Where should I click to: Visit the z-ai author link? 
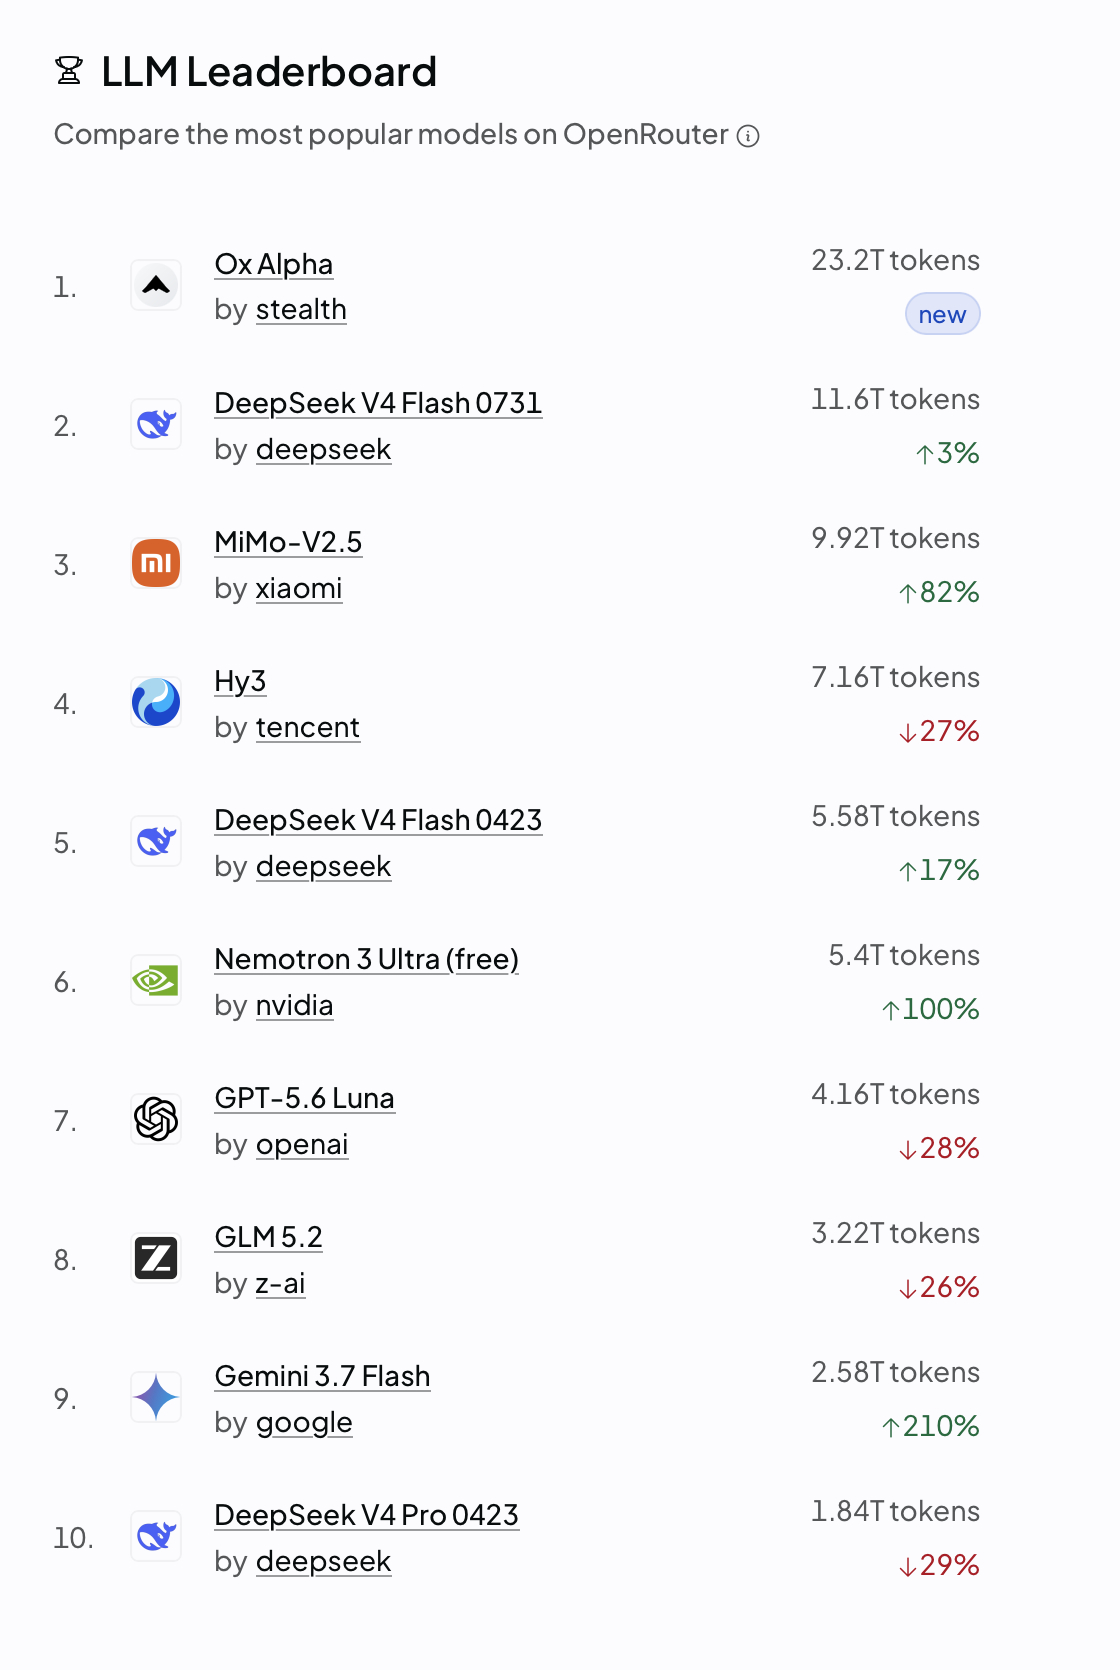pos(281,1283)
